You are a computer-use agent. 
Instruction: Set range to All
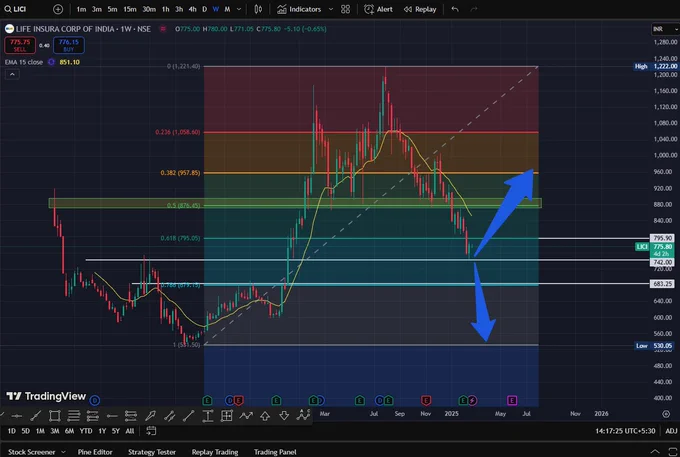(x=130, y=431)
